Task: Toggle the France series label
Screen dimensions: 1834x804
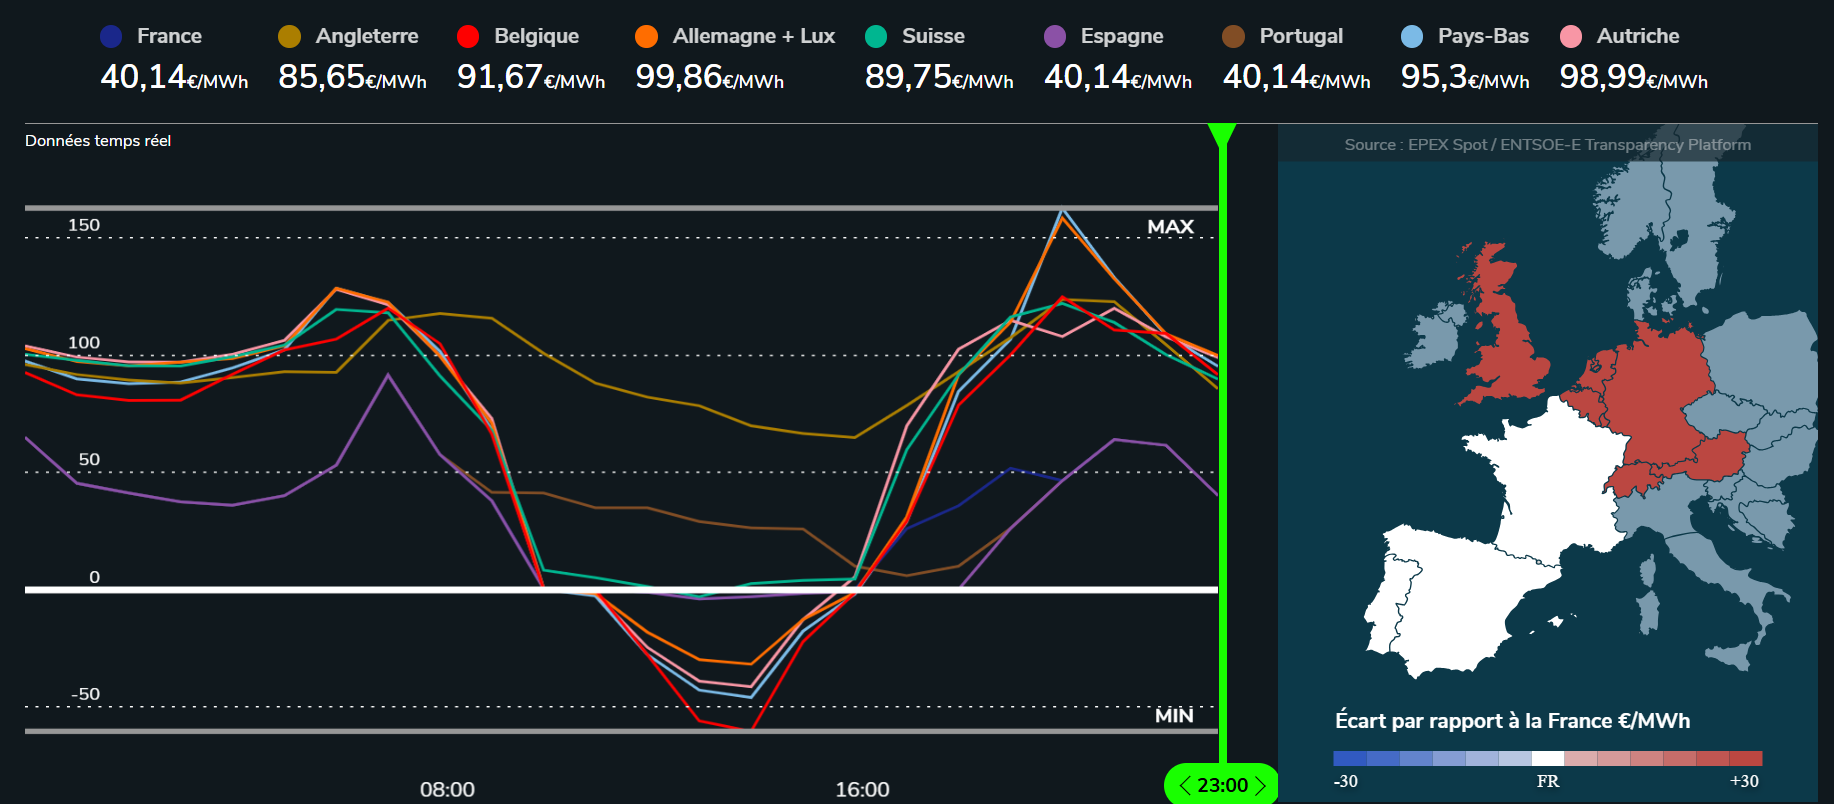Action: coord(169,36)
